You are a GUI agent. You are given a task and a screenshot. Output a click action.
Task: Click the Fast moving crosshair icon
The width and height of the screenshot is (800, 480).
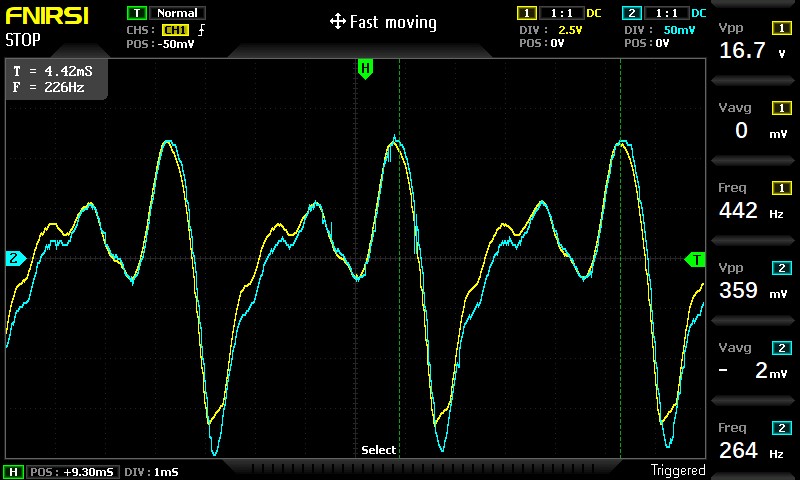pyautogui.click(x=337, y=22)
